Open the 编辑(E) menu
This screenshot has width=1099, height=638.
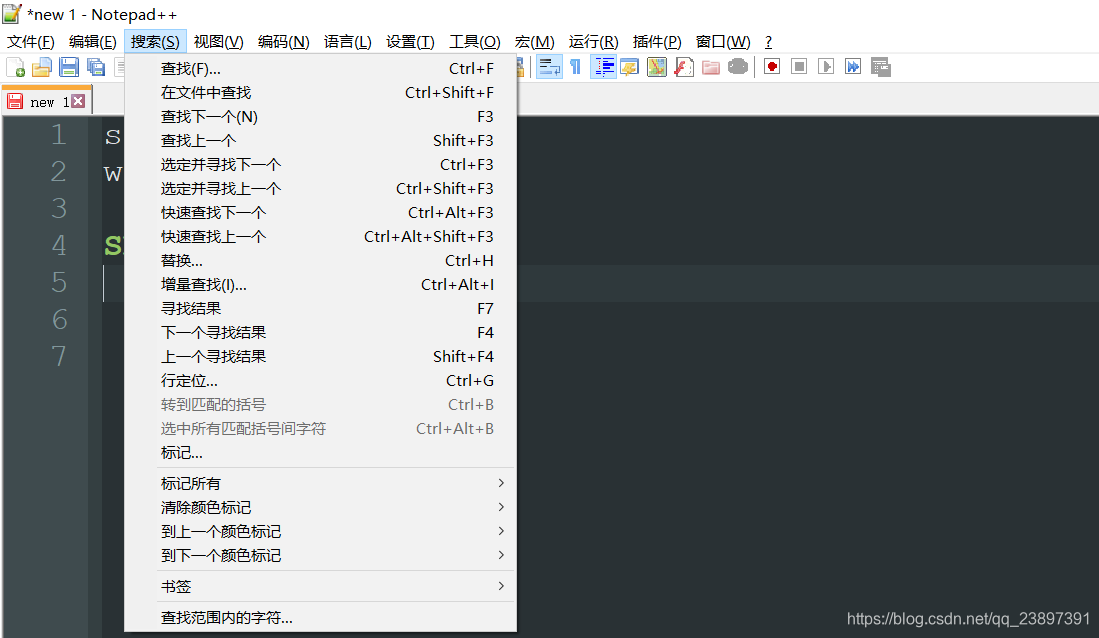click(93, 42)
